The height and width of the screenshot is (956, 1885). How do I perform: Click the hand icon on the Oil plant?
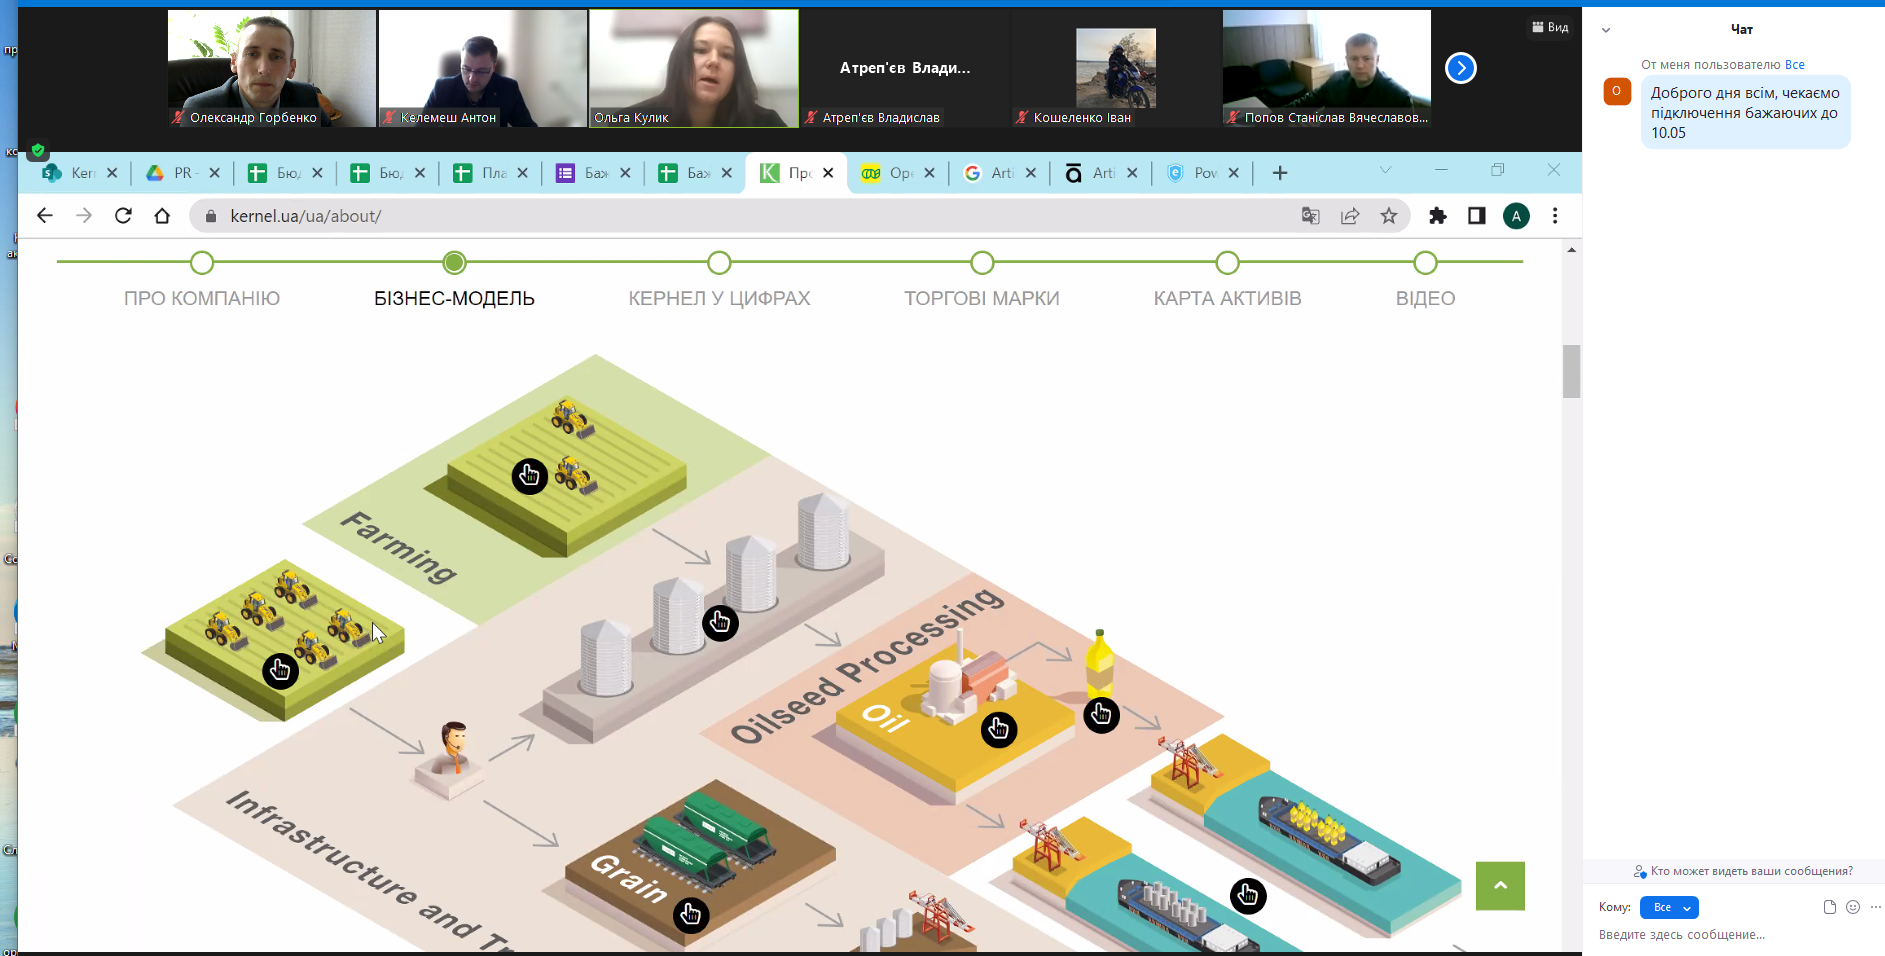998,729
